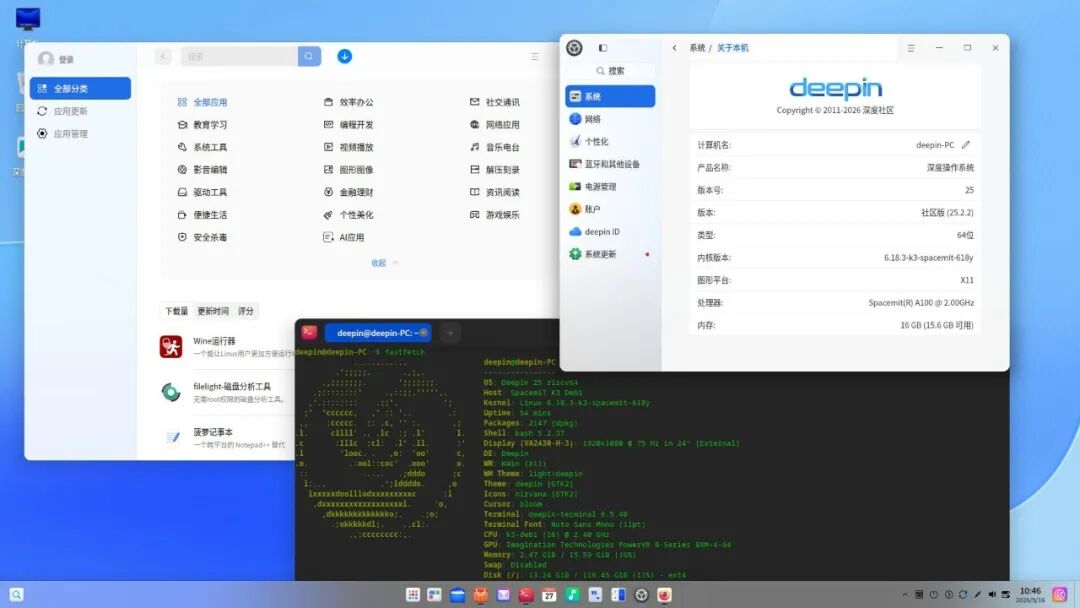
Task: Focus the app store search input field
Action: 239,56
